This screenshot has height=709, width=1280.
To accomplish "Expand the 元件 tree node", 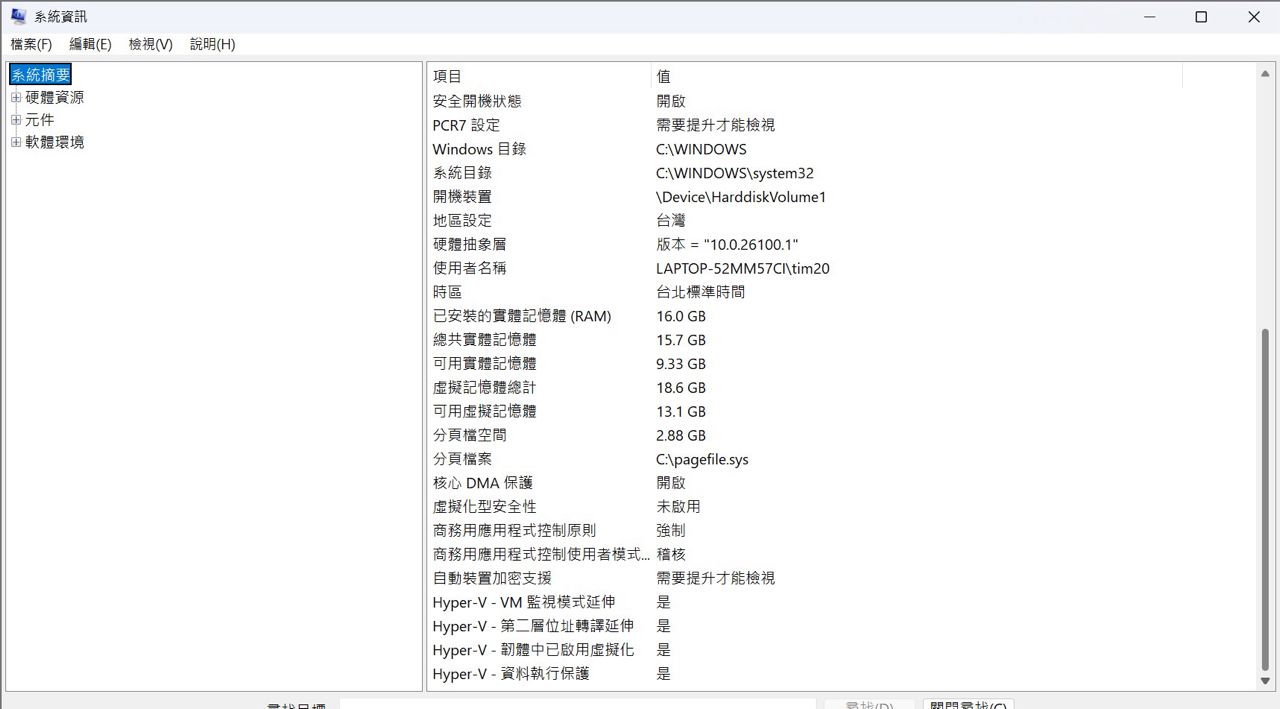I will tap(16, 120).
